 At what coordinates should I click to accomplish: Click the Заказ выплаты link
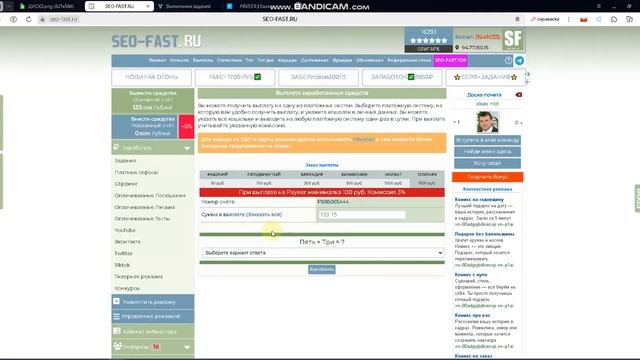322,165
